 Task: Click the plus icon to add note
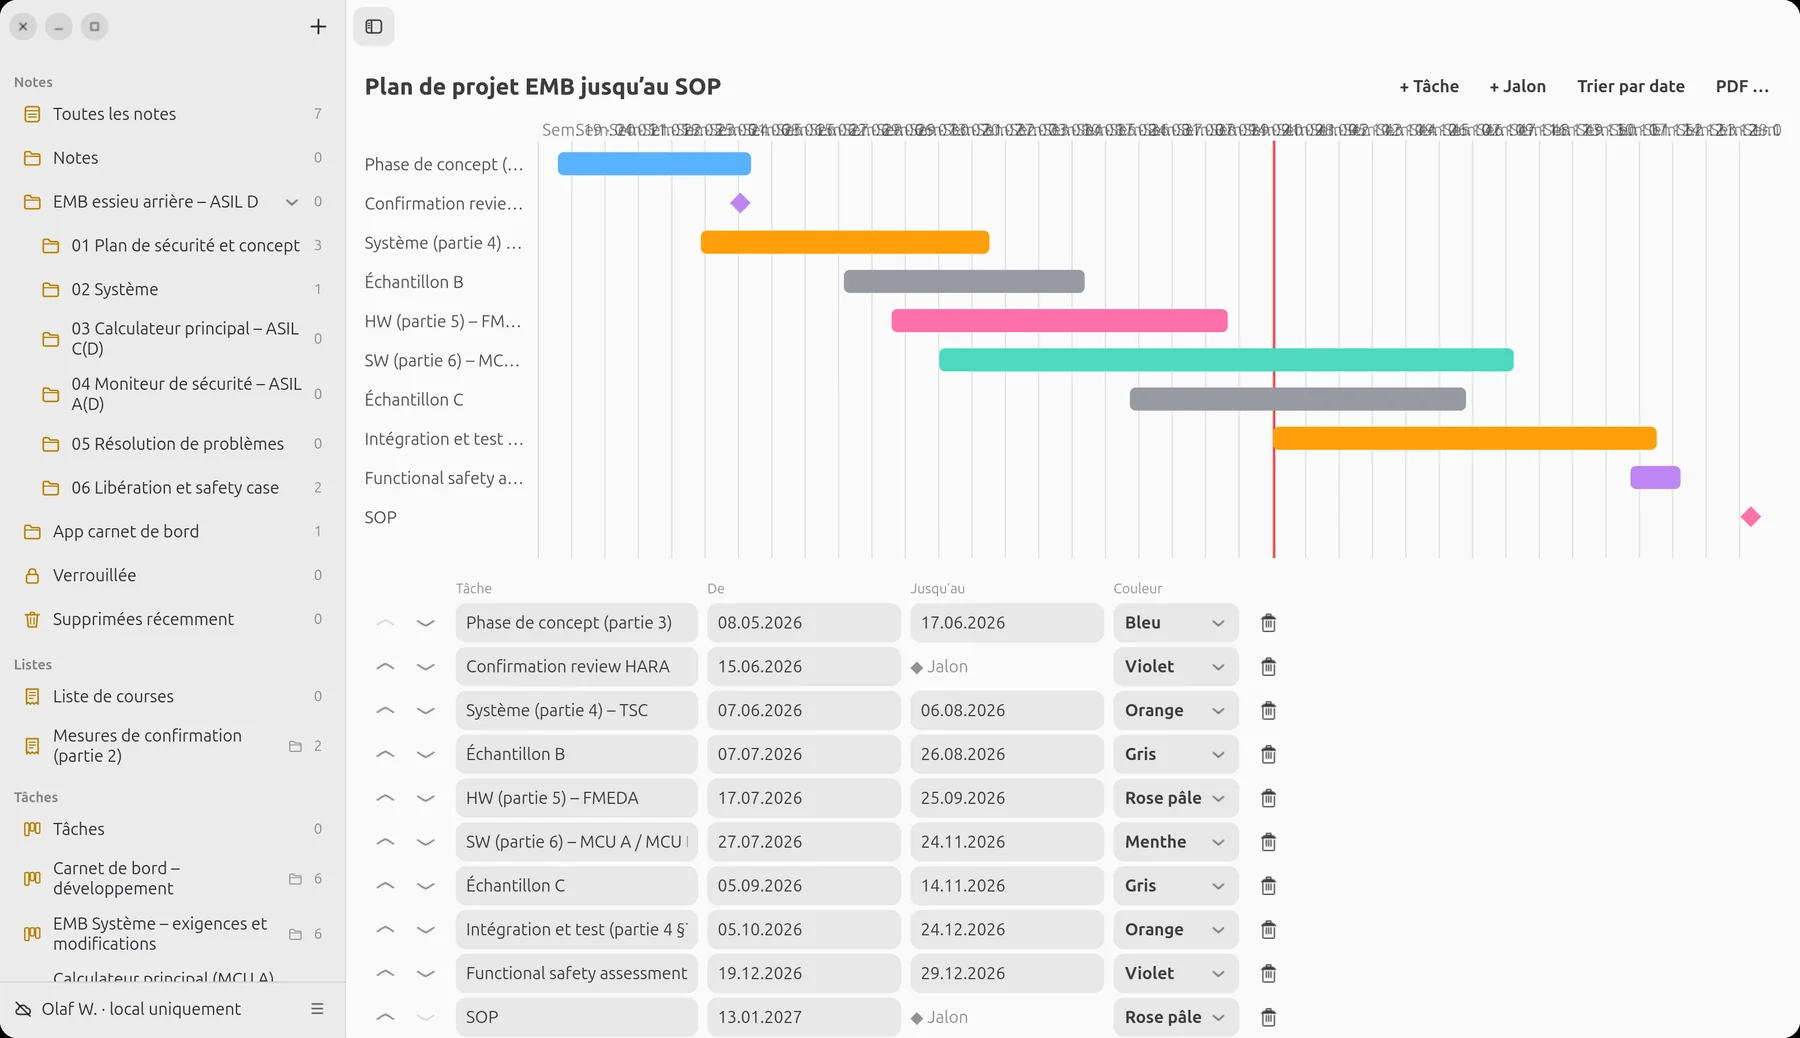pyautogui.click(x=318, y=27)
